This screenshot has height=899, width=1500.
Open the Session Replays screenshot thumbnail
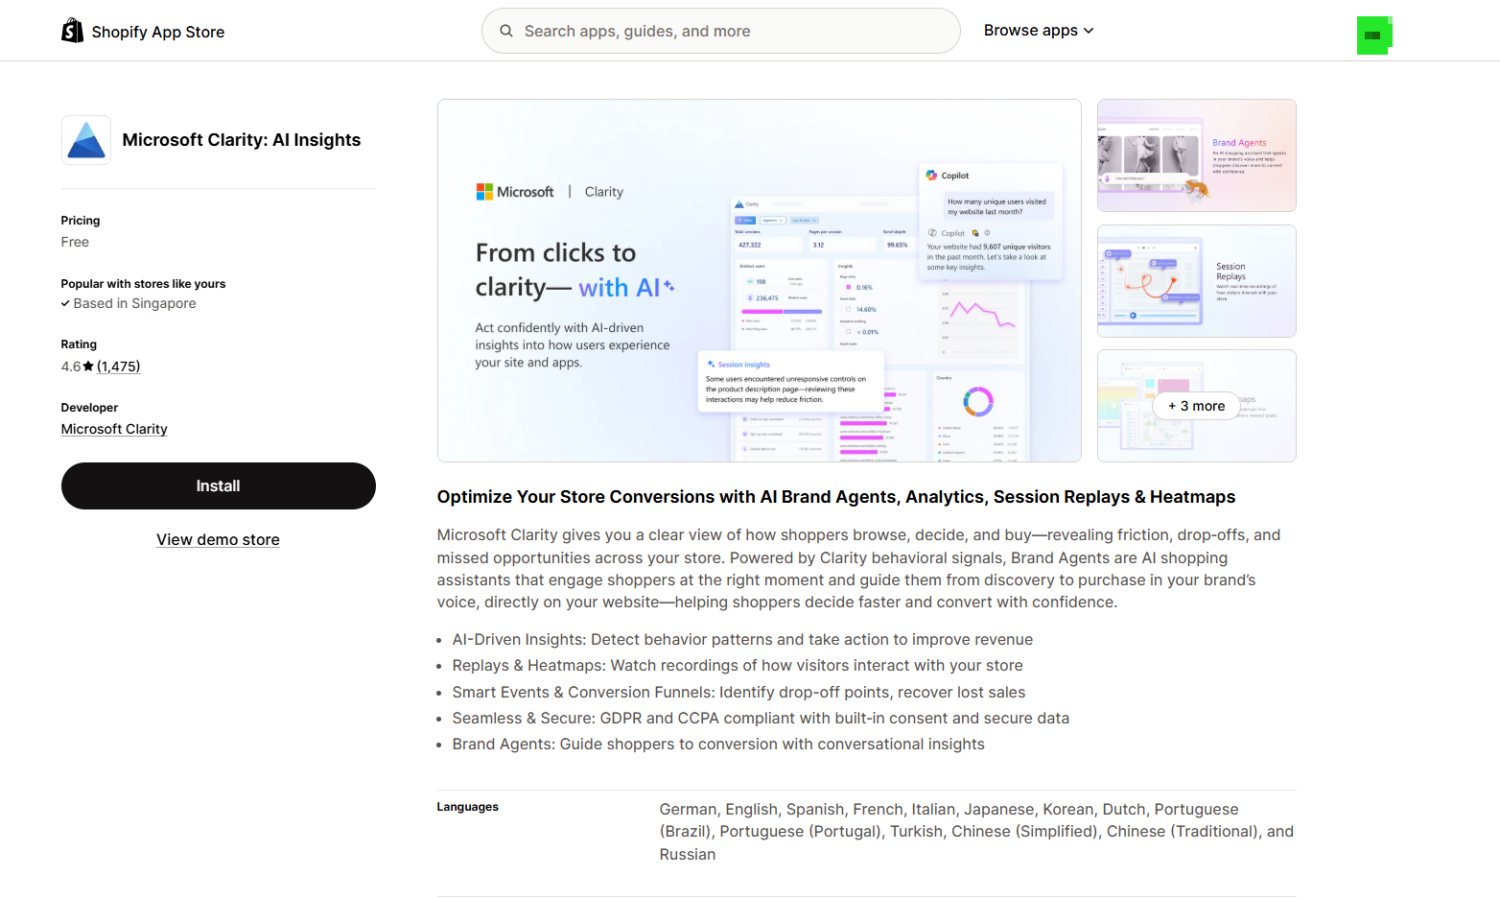coord(1196,281)
